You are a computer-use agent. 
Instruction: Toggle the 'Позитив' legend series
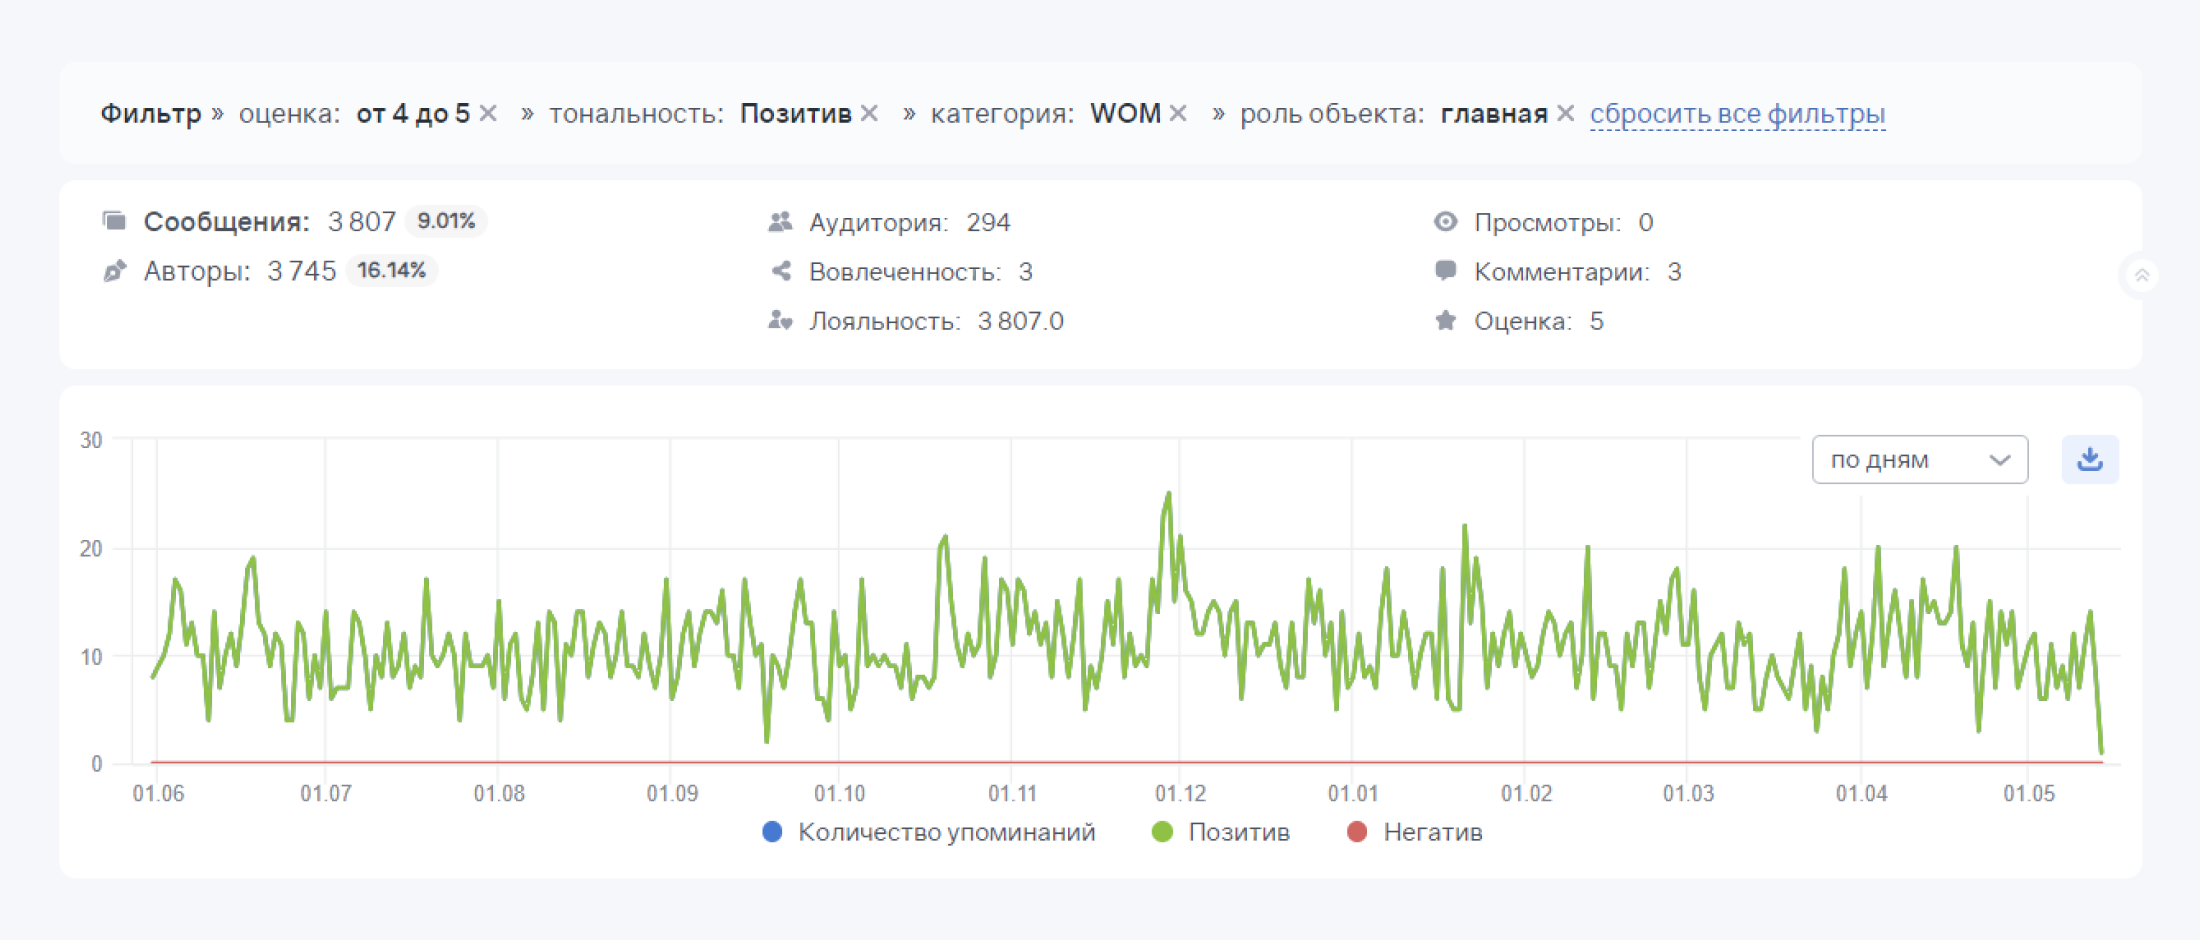[1221, 832]
